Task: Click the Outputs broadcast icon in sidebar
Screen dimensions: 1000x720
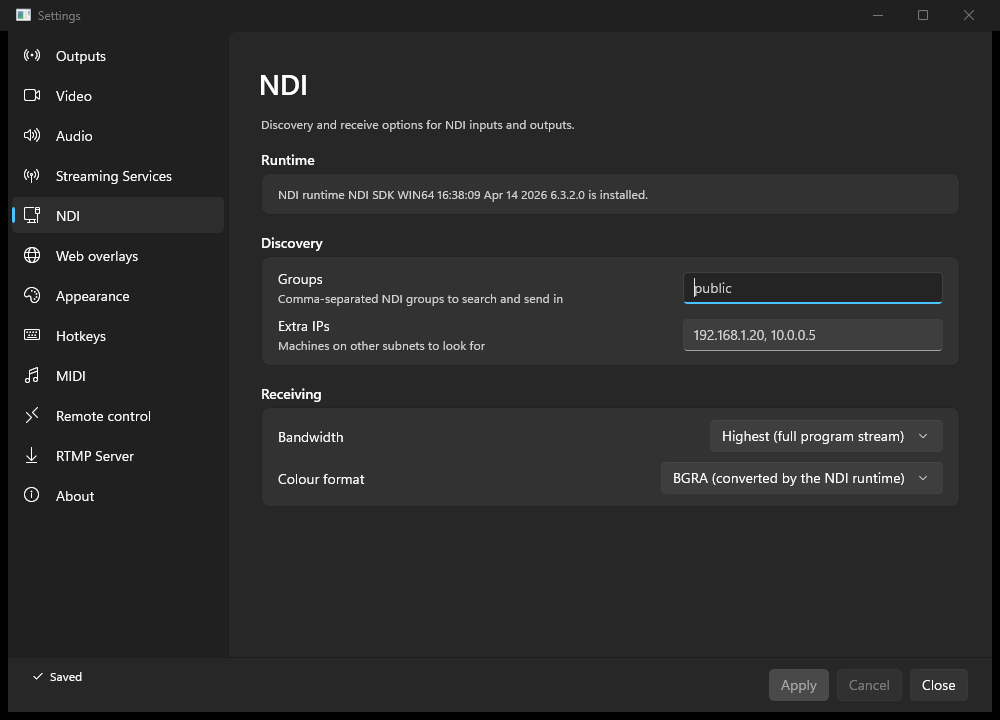Action: coord(32,55)
